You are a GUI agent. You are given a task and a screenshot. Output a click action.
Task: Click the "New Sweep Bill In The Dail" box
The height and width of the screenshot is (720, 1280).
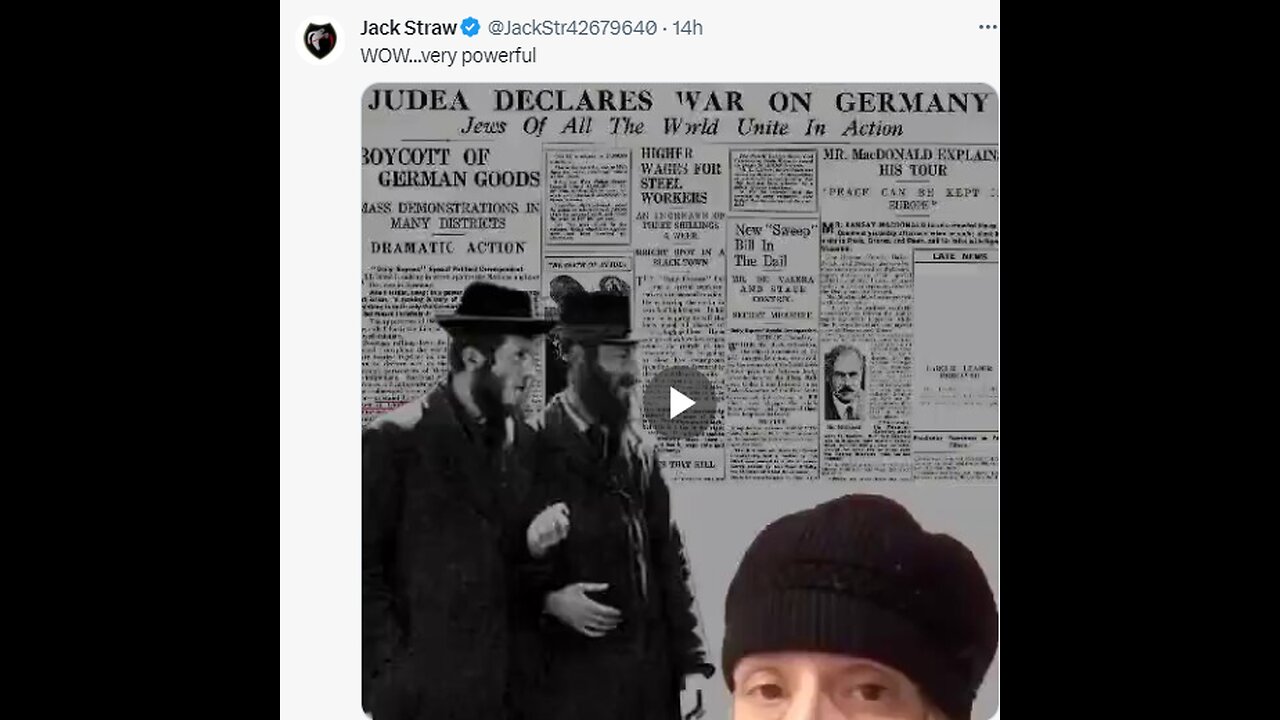click(775, 245)
